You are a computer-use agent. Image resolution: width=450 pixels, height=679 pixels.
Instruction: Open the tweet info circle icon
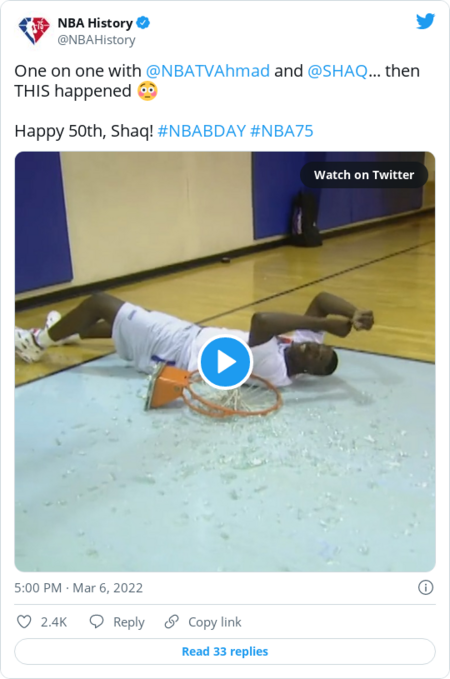[x=425, y=588]
